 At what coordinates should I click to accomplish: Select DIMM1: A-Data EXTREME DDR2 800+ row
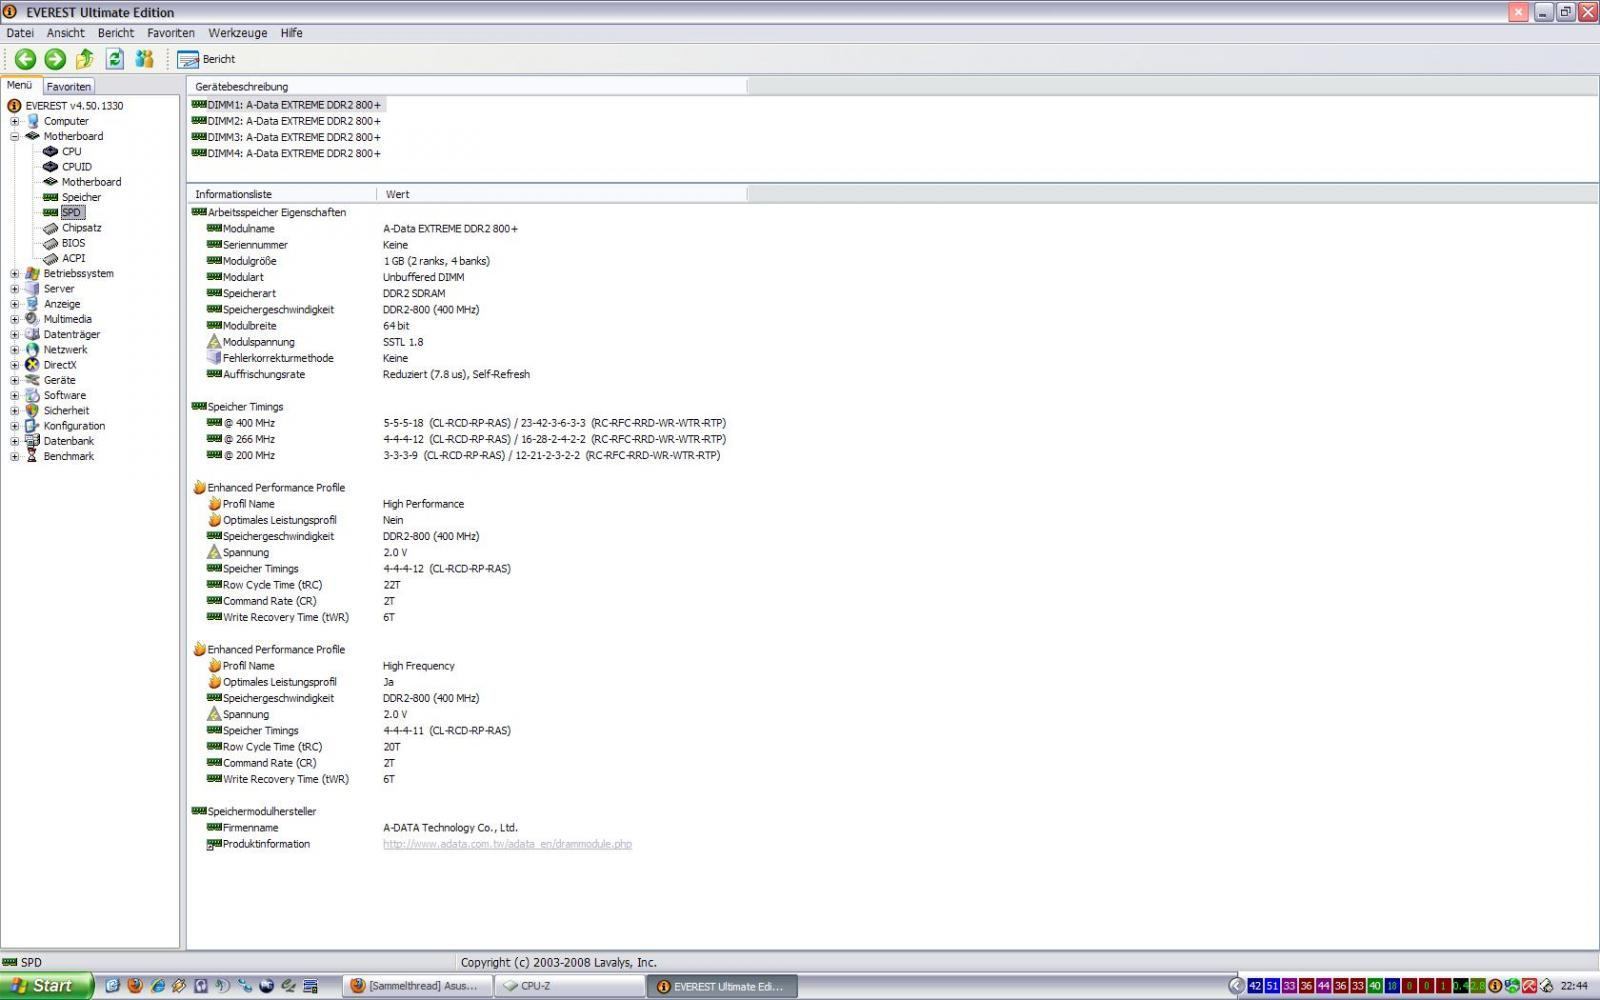click(286, 105)
